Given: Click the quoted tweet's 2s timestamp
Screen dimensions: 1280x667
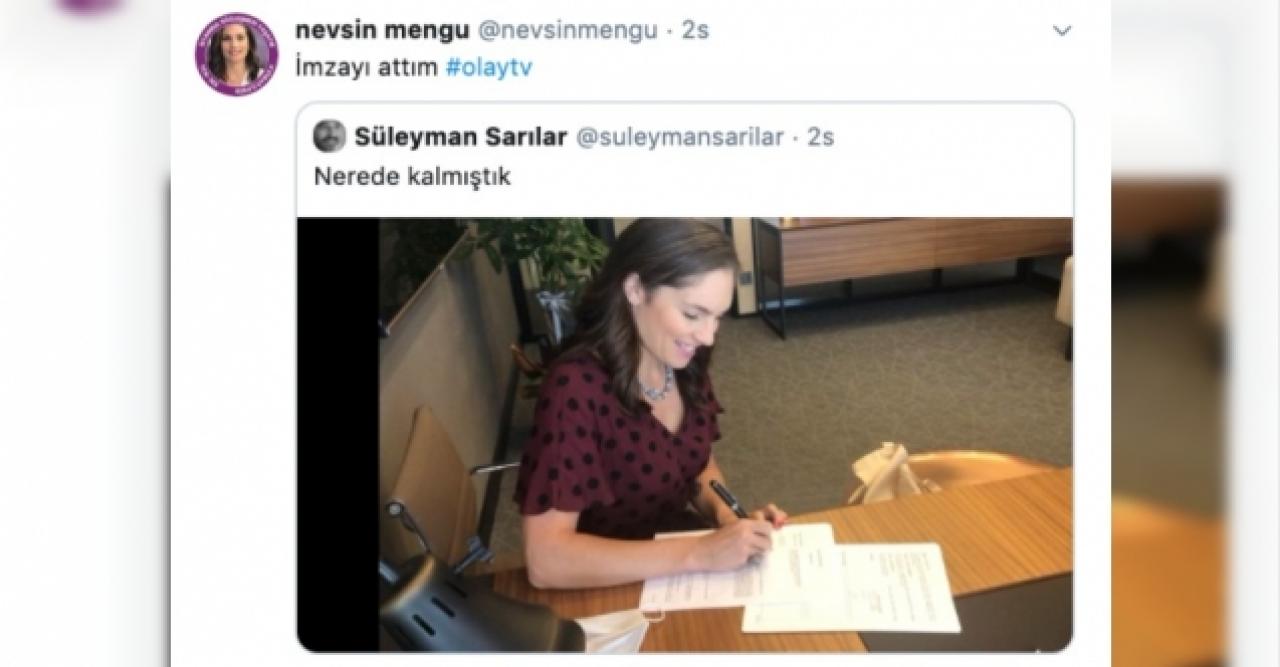Looking at the screenshot, I should [x=820, y=137].
